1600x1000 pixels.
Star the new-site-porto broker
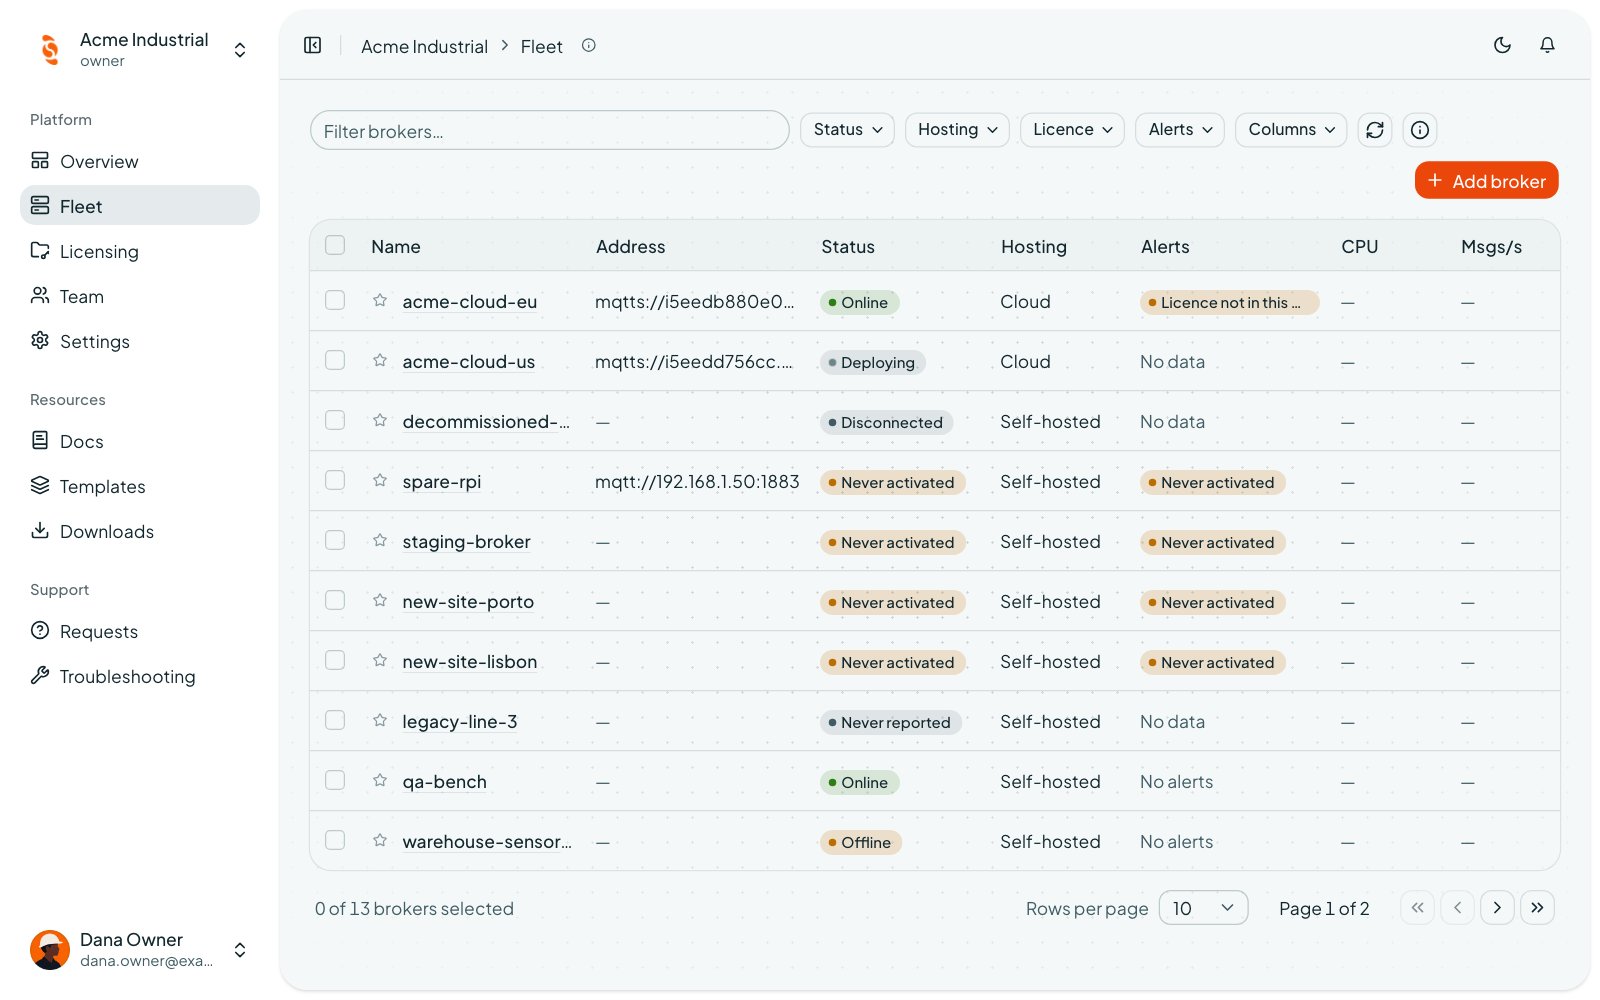pyautogui.click(x=380, y=600)
